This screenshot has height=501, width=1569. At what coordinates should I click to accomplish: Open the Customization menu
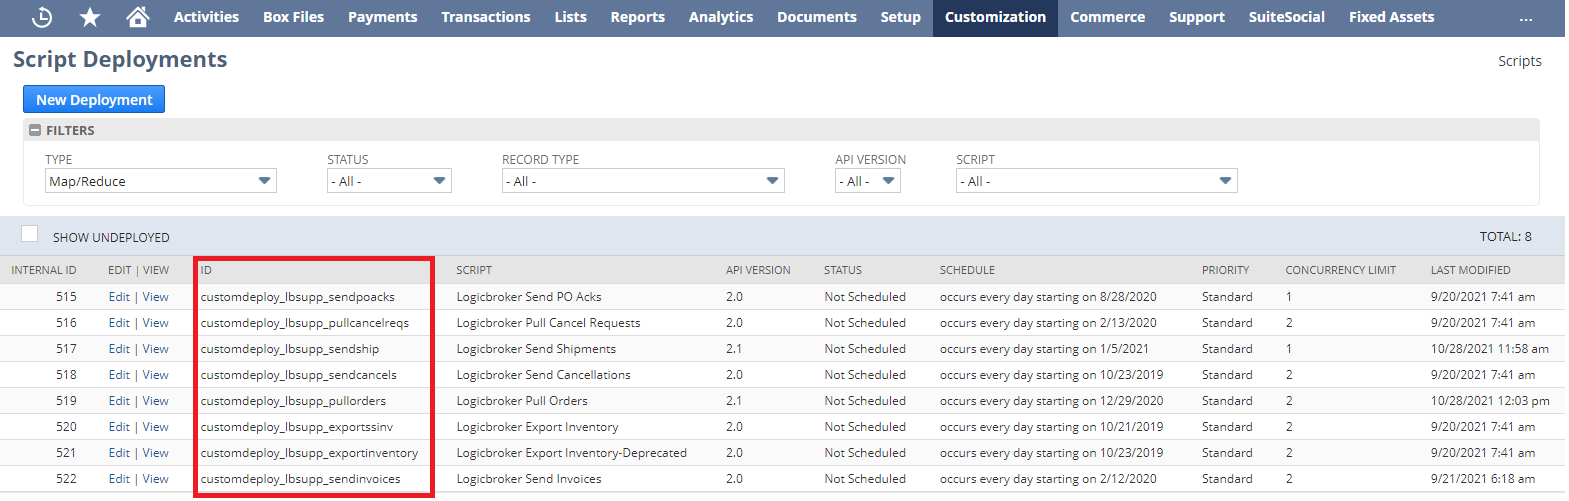[x=995, y=17]
